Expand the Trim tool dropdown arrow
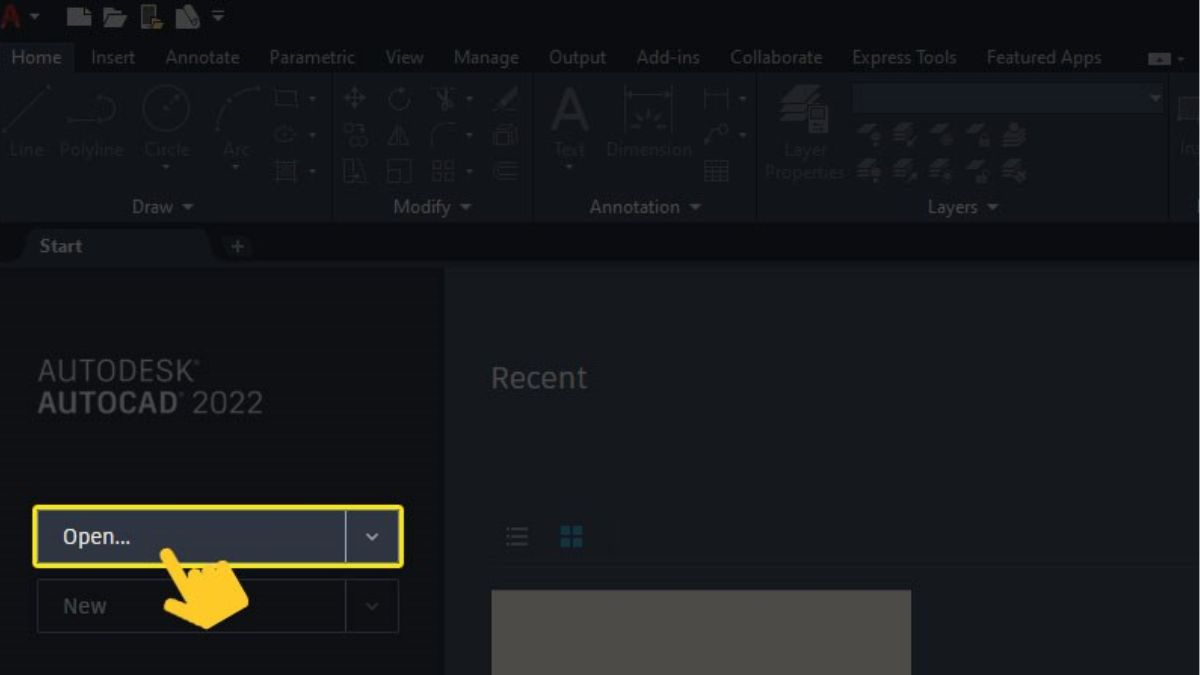The width and height of the screenshot is (1200, 675). 469,98
